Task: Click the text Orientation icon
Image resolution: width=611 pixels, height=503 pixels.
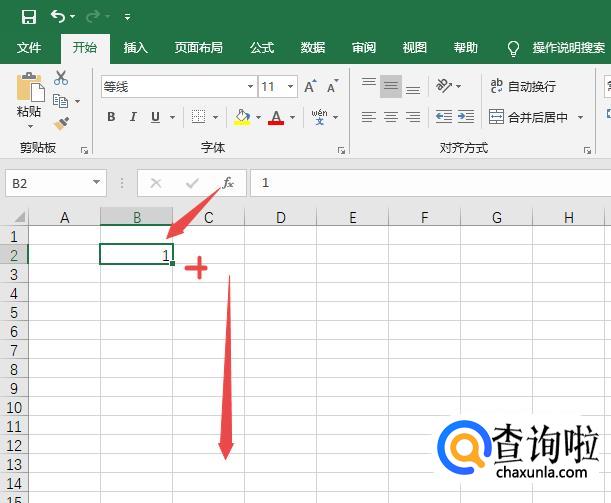Action: (x=444, y=86)
